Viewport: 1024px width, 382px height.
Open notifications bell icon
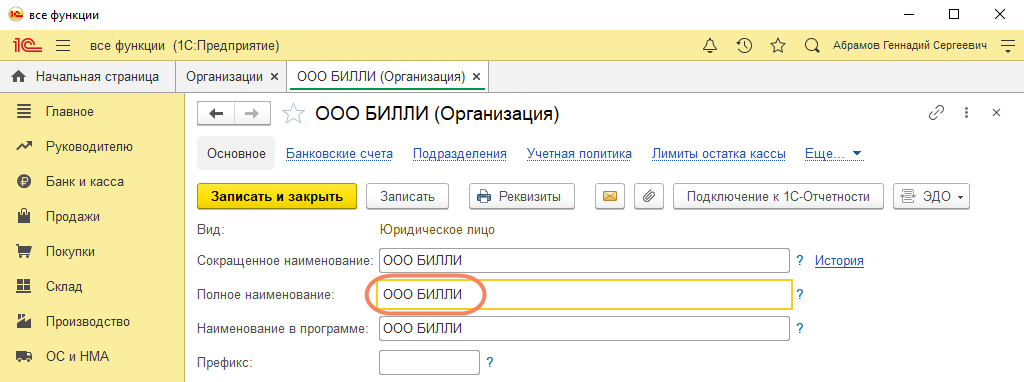[x=709, y=46]
